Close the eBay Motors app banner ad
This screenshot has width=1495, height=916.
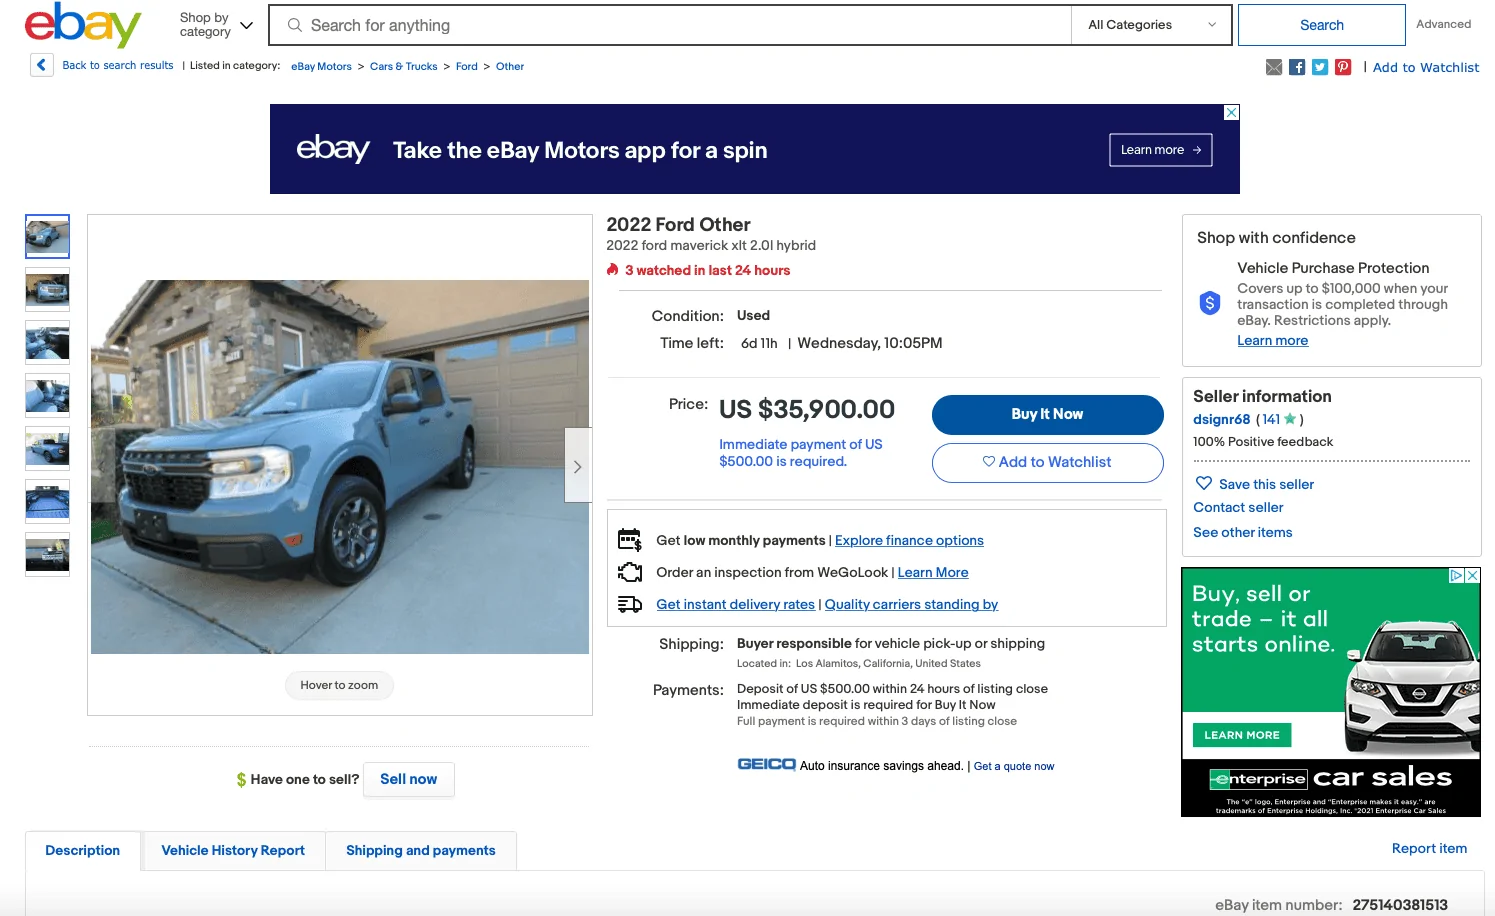pos(1232,112)
